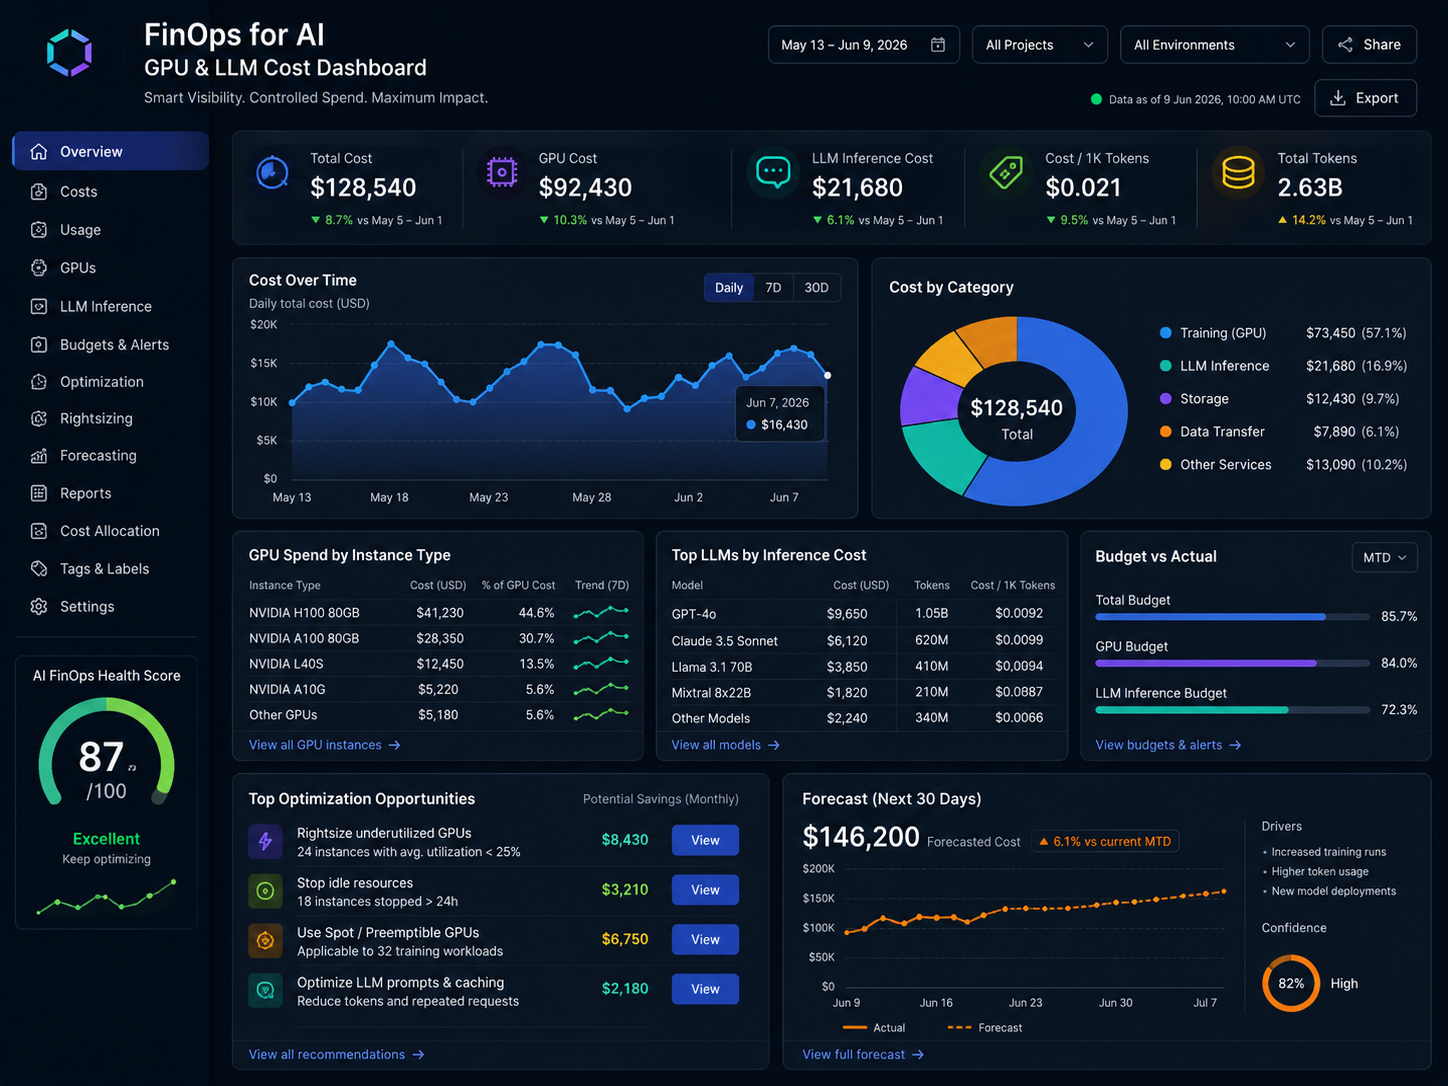Click the Settings gear icon

point(39,607)
